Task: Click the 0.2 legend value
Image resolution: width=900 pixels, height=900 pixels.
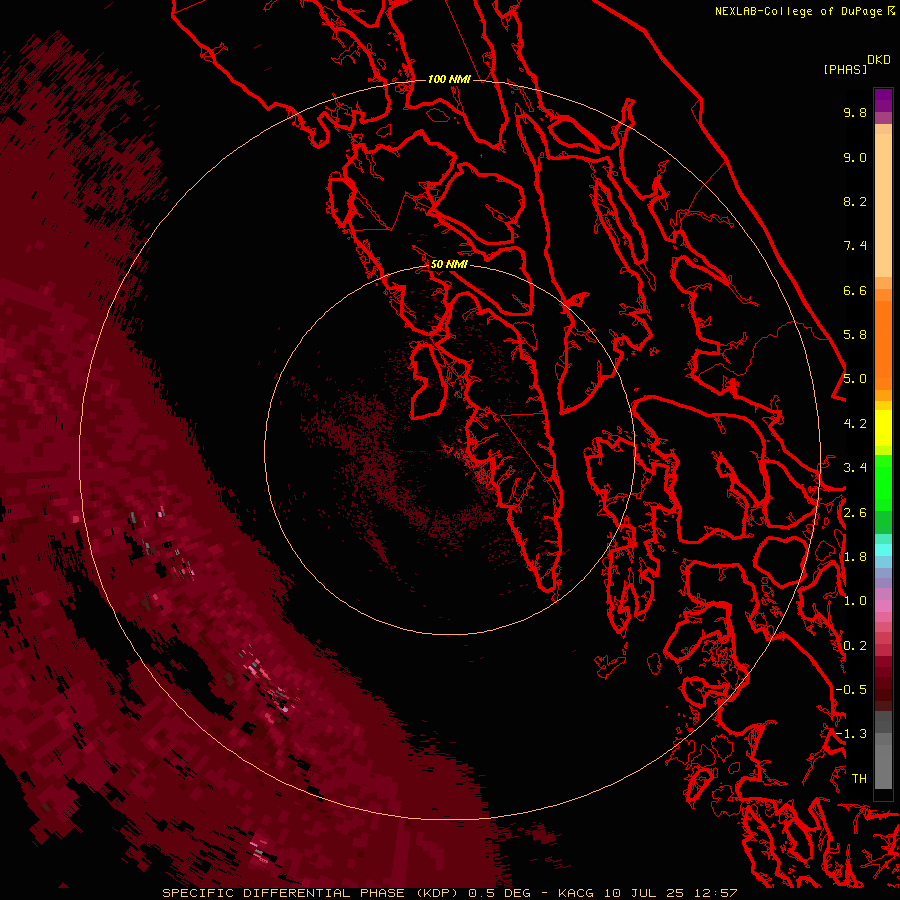Action: [855, 646]
